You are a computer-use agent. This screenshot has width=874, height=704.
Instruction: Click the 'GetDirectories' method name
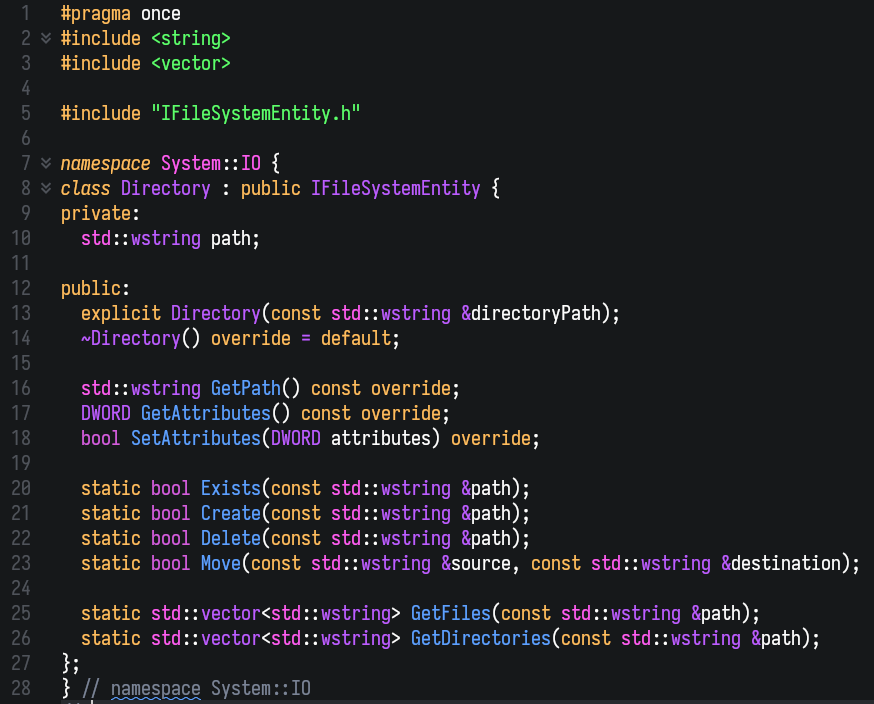tap(480, 639)
